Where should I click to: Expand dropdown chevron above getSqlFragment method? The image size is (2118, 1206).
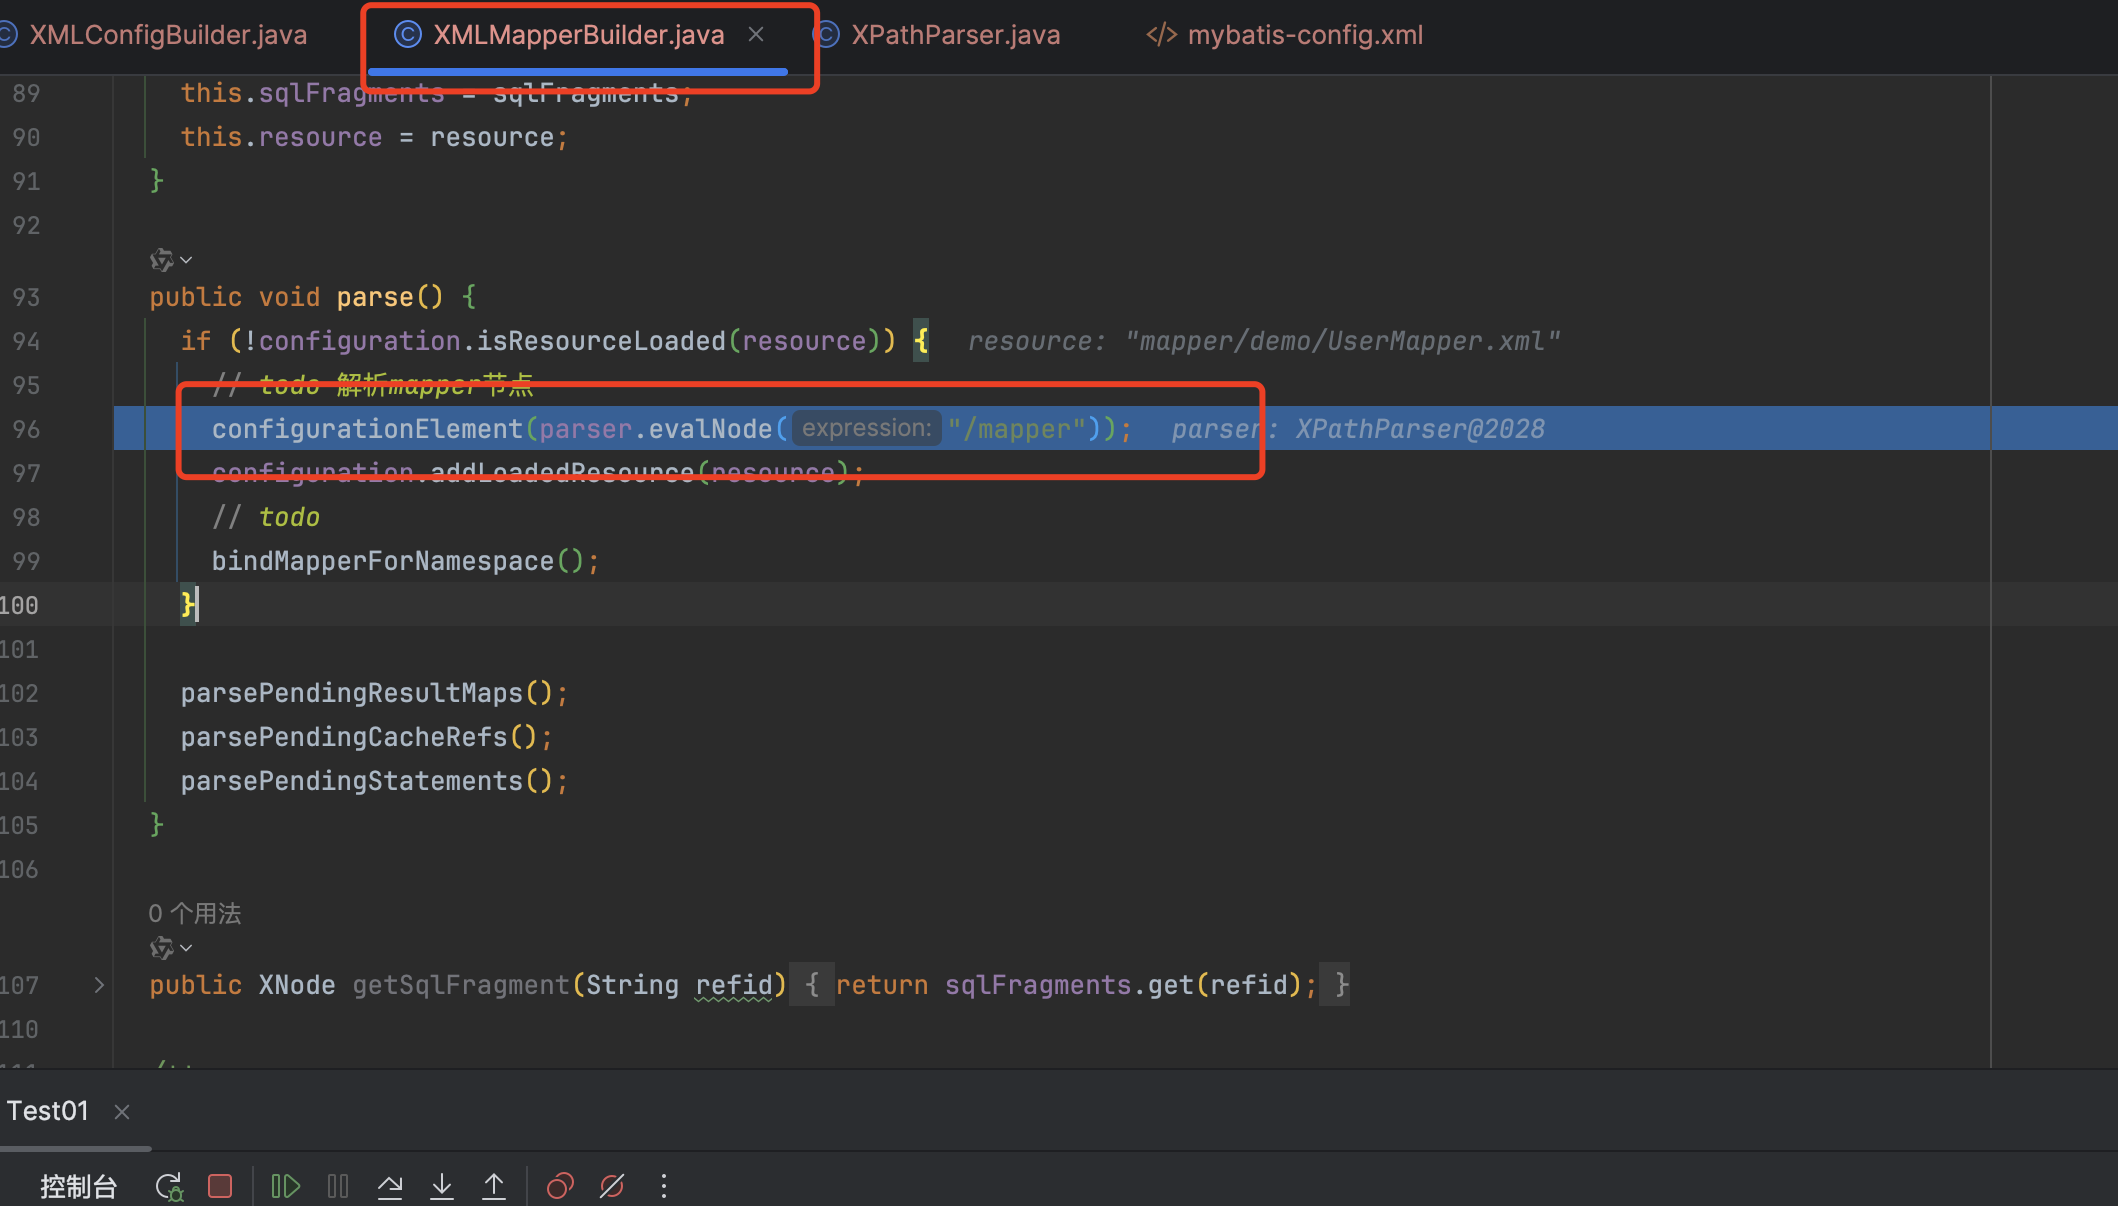[x=186, y=947]
